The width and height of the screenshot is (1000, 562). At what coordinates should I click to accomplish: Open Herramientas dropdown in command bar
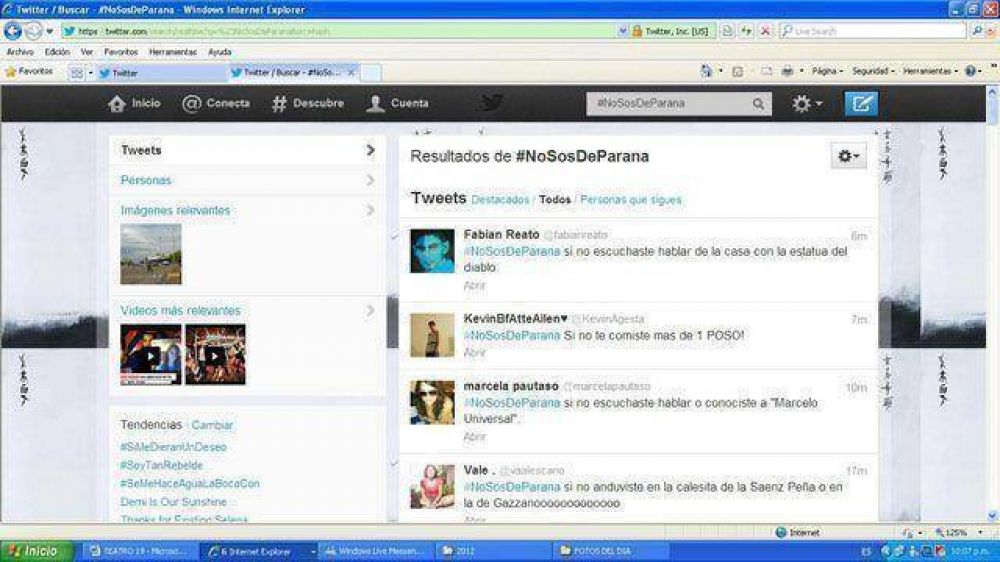coord(930,71)
